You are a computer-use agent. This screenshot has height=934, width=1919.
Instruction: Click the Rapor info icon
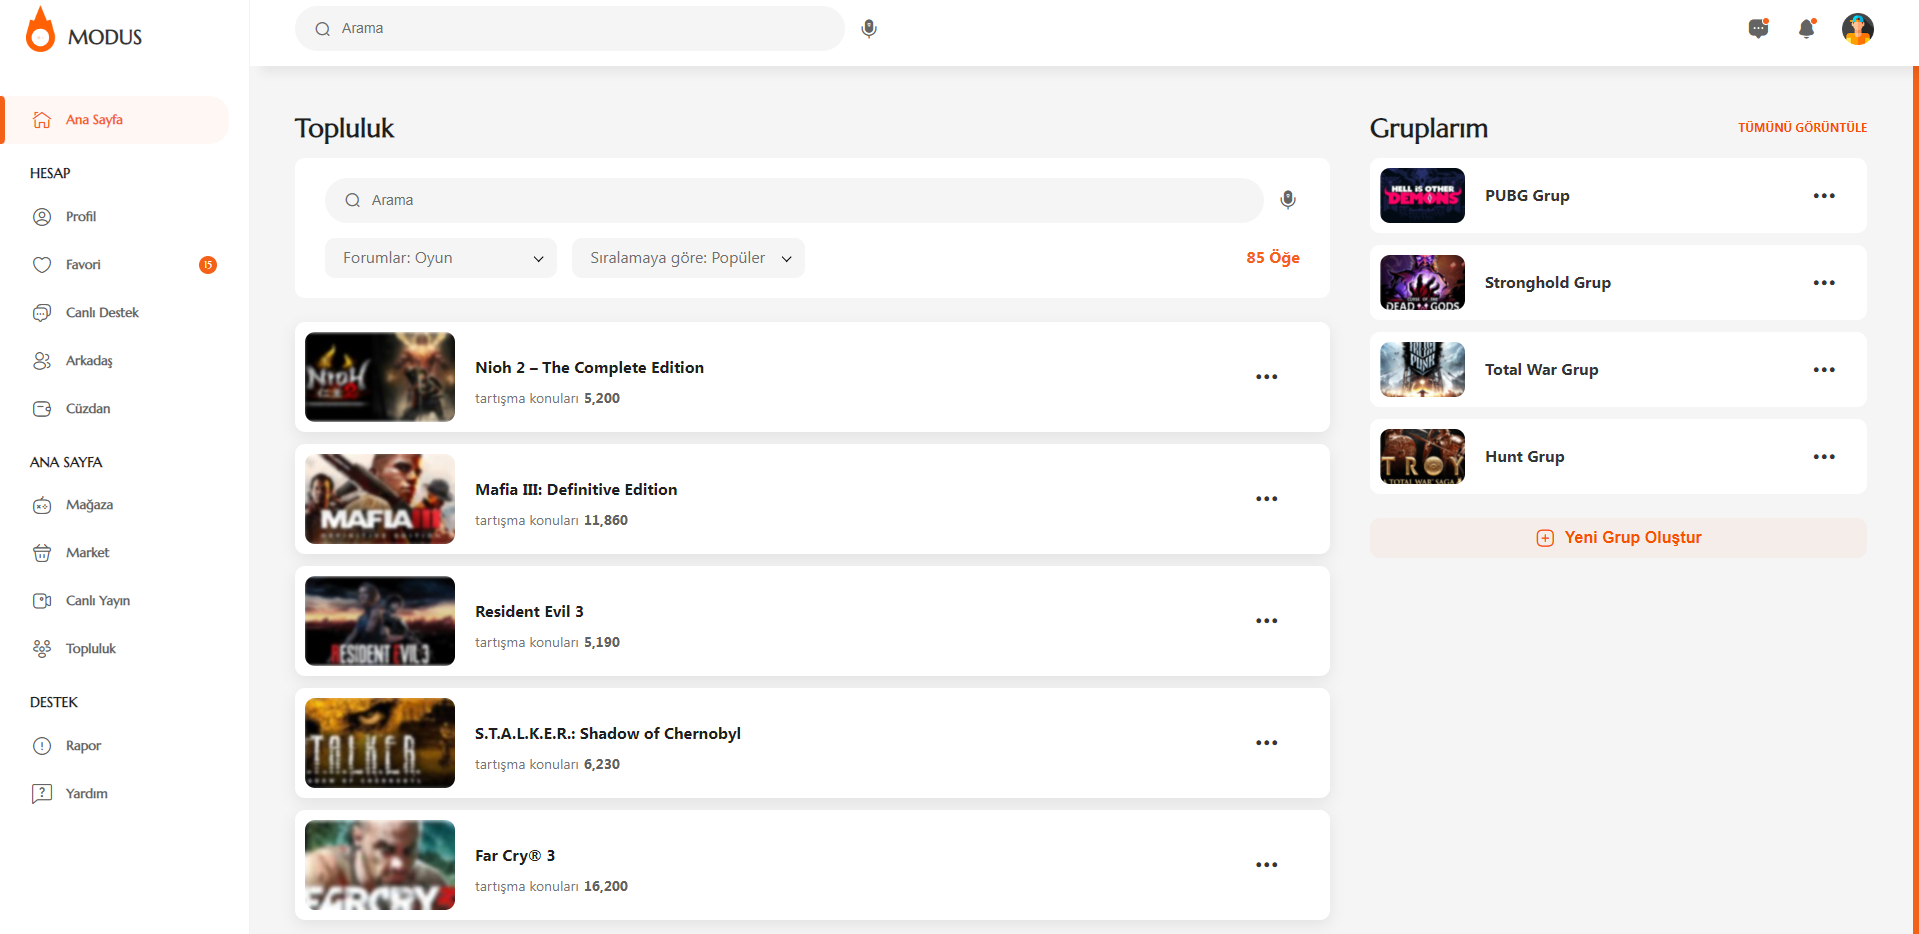(x=42, y=746)
